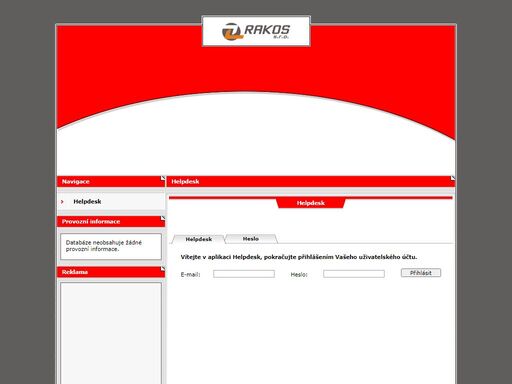This screenshot has height=384, width=512.
Task: Click the corner fold on Reklama header
Action: 163,269
